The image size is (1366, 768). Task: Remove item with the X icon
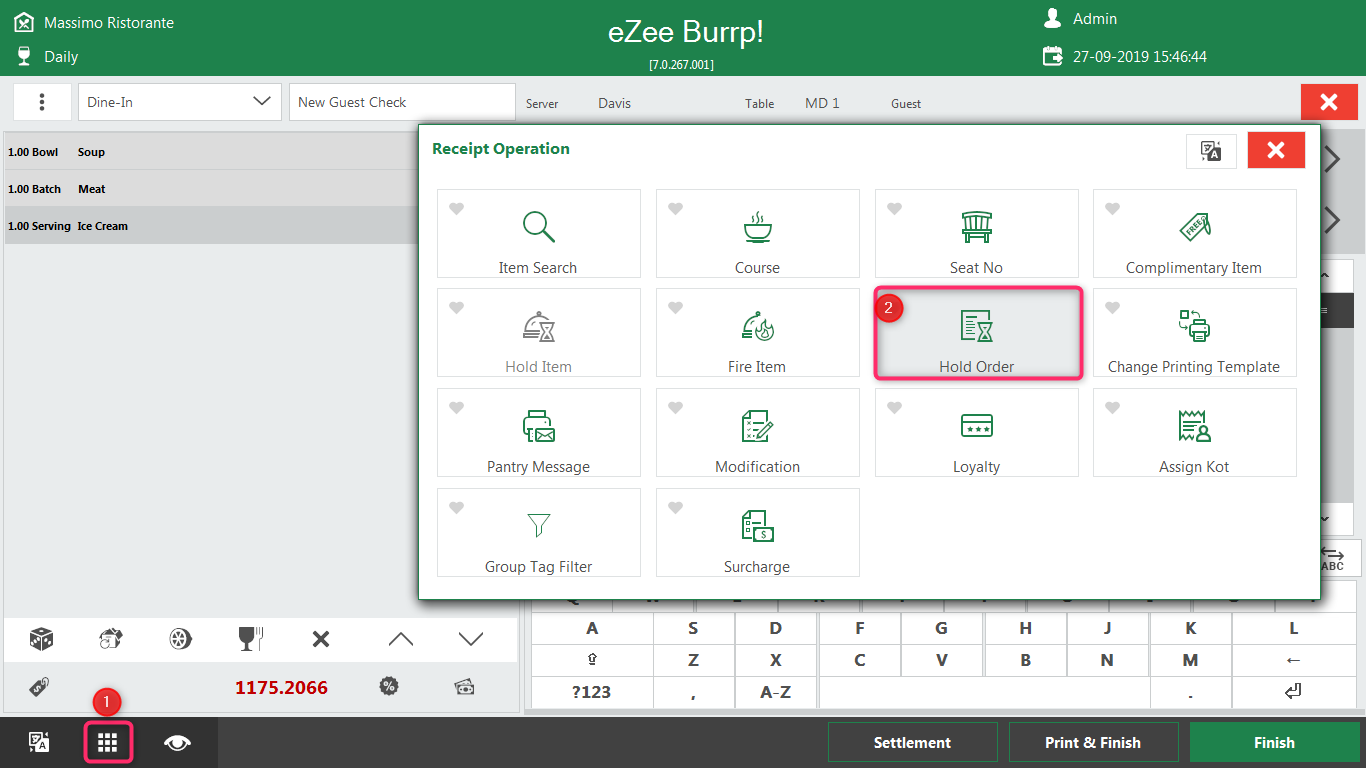321,639
